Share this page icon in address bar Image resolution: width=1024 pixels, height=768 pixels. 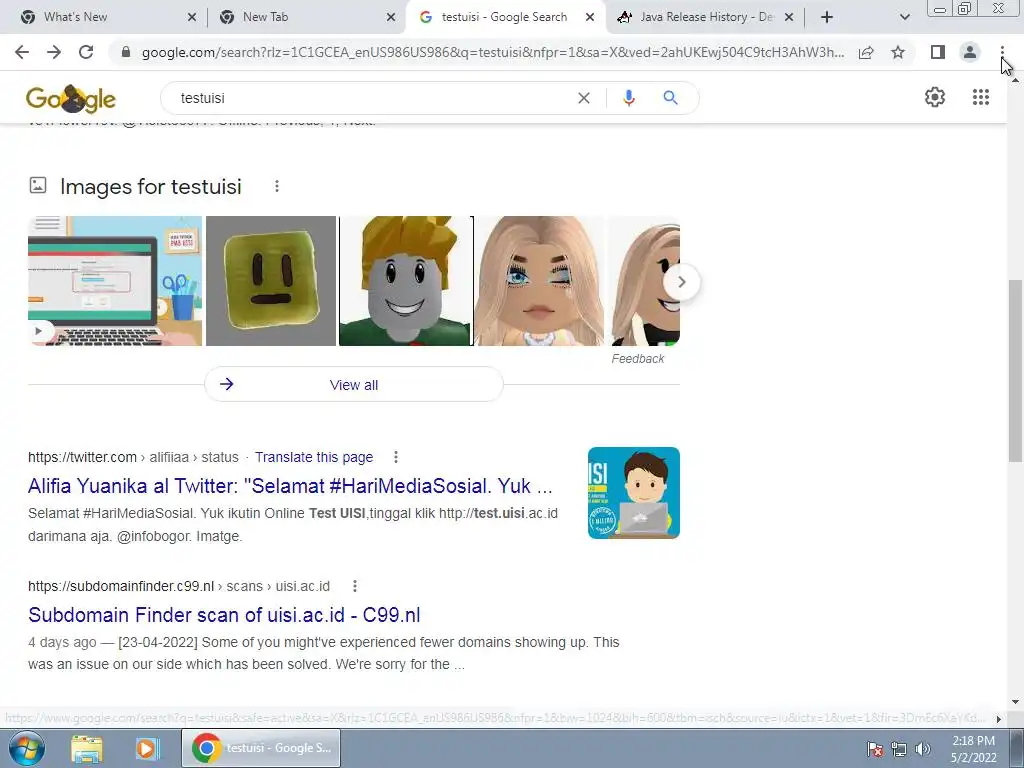click(x=866, y=52)
